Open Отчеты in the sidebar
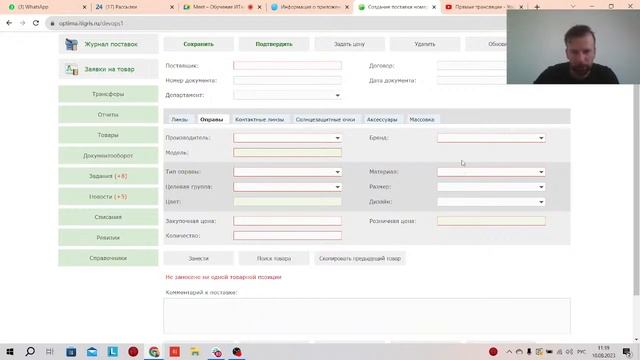The image size is (640, 360). click(x=108, y=115)
